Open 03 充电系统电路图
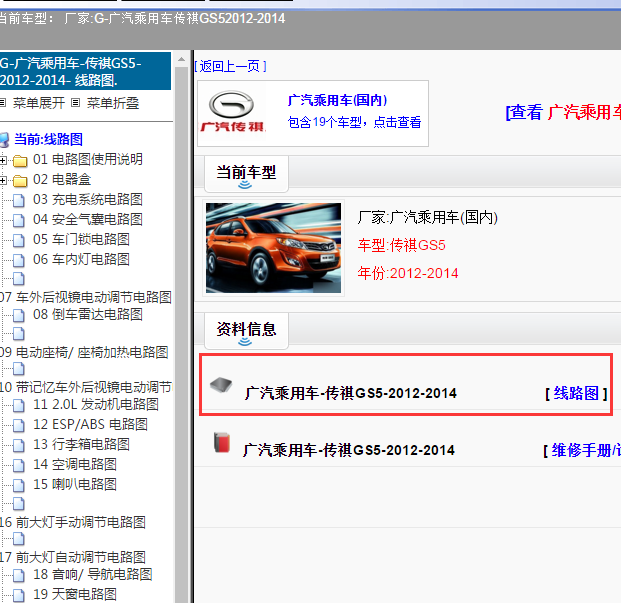This screenshot has width=621, height=603. point(88,199)
